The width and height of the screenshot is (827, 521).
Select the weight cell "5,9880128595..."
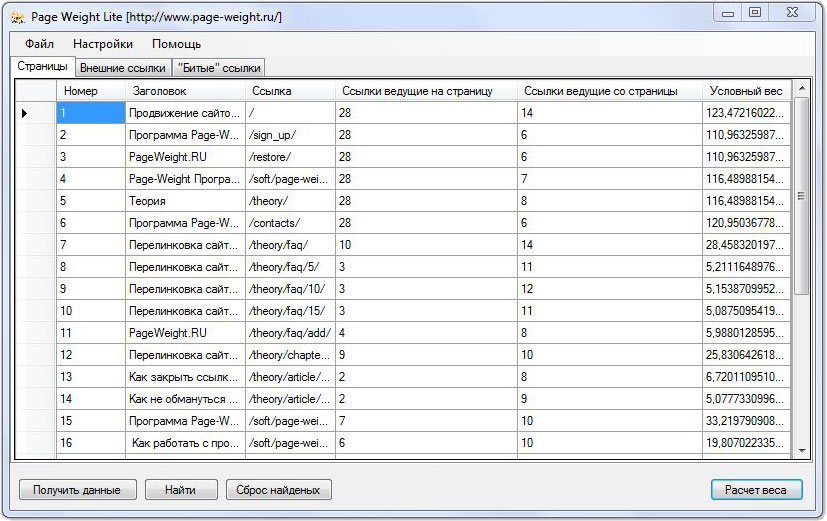coord(746,333)
